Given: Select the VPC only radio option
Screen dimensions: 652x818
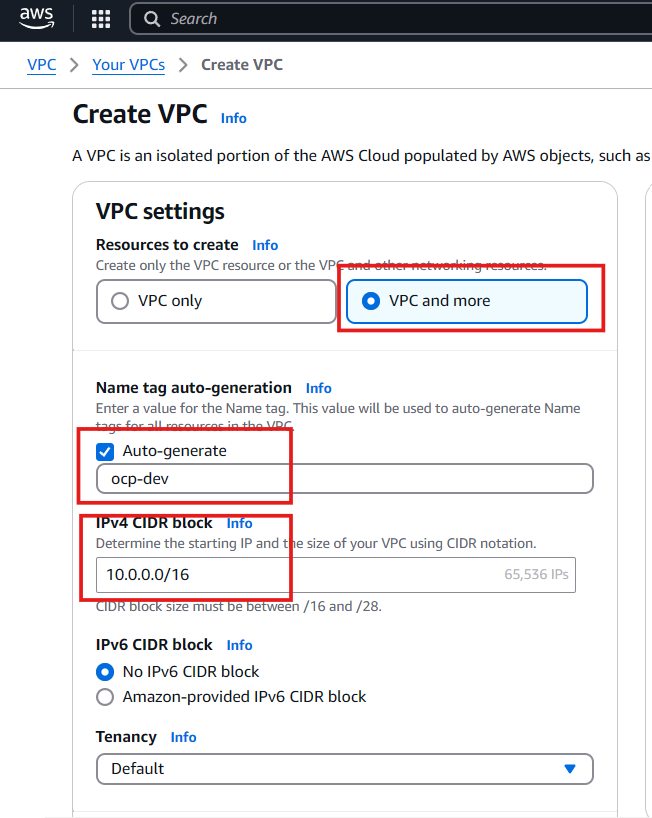Looking at the screenshot, I should click(120, 301).
